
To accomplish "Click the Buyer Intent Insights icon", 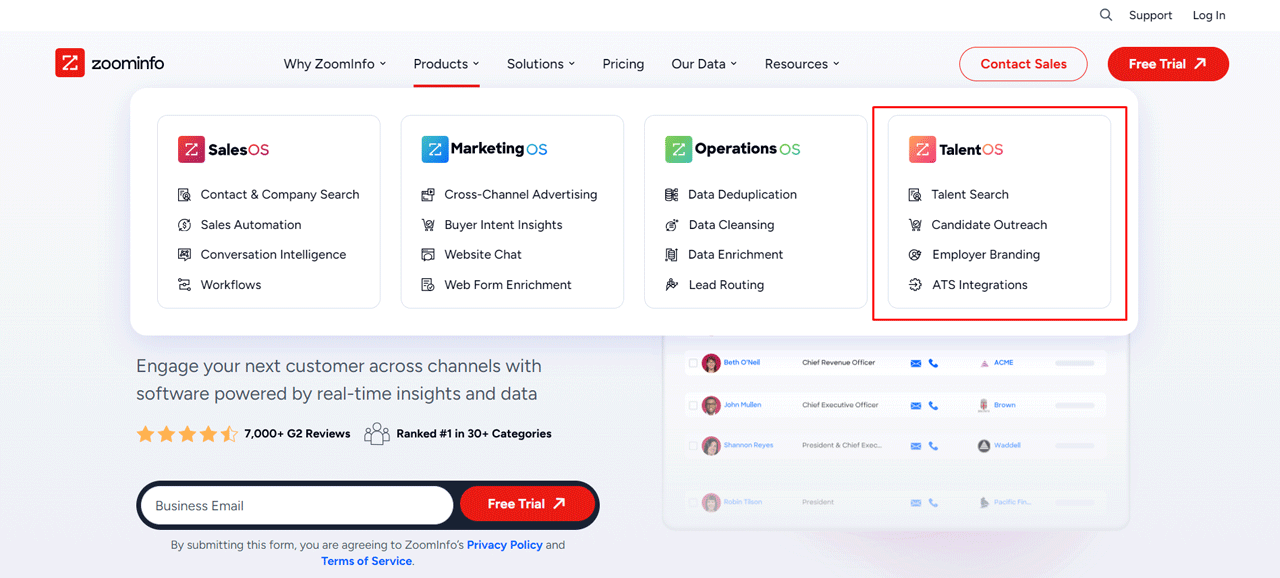I will point(427,224).
